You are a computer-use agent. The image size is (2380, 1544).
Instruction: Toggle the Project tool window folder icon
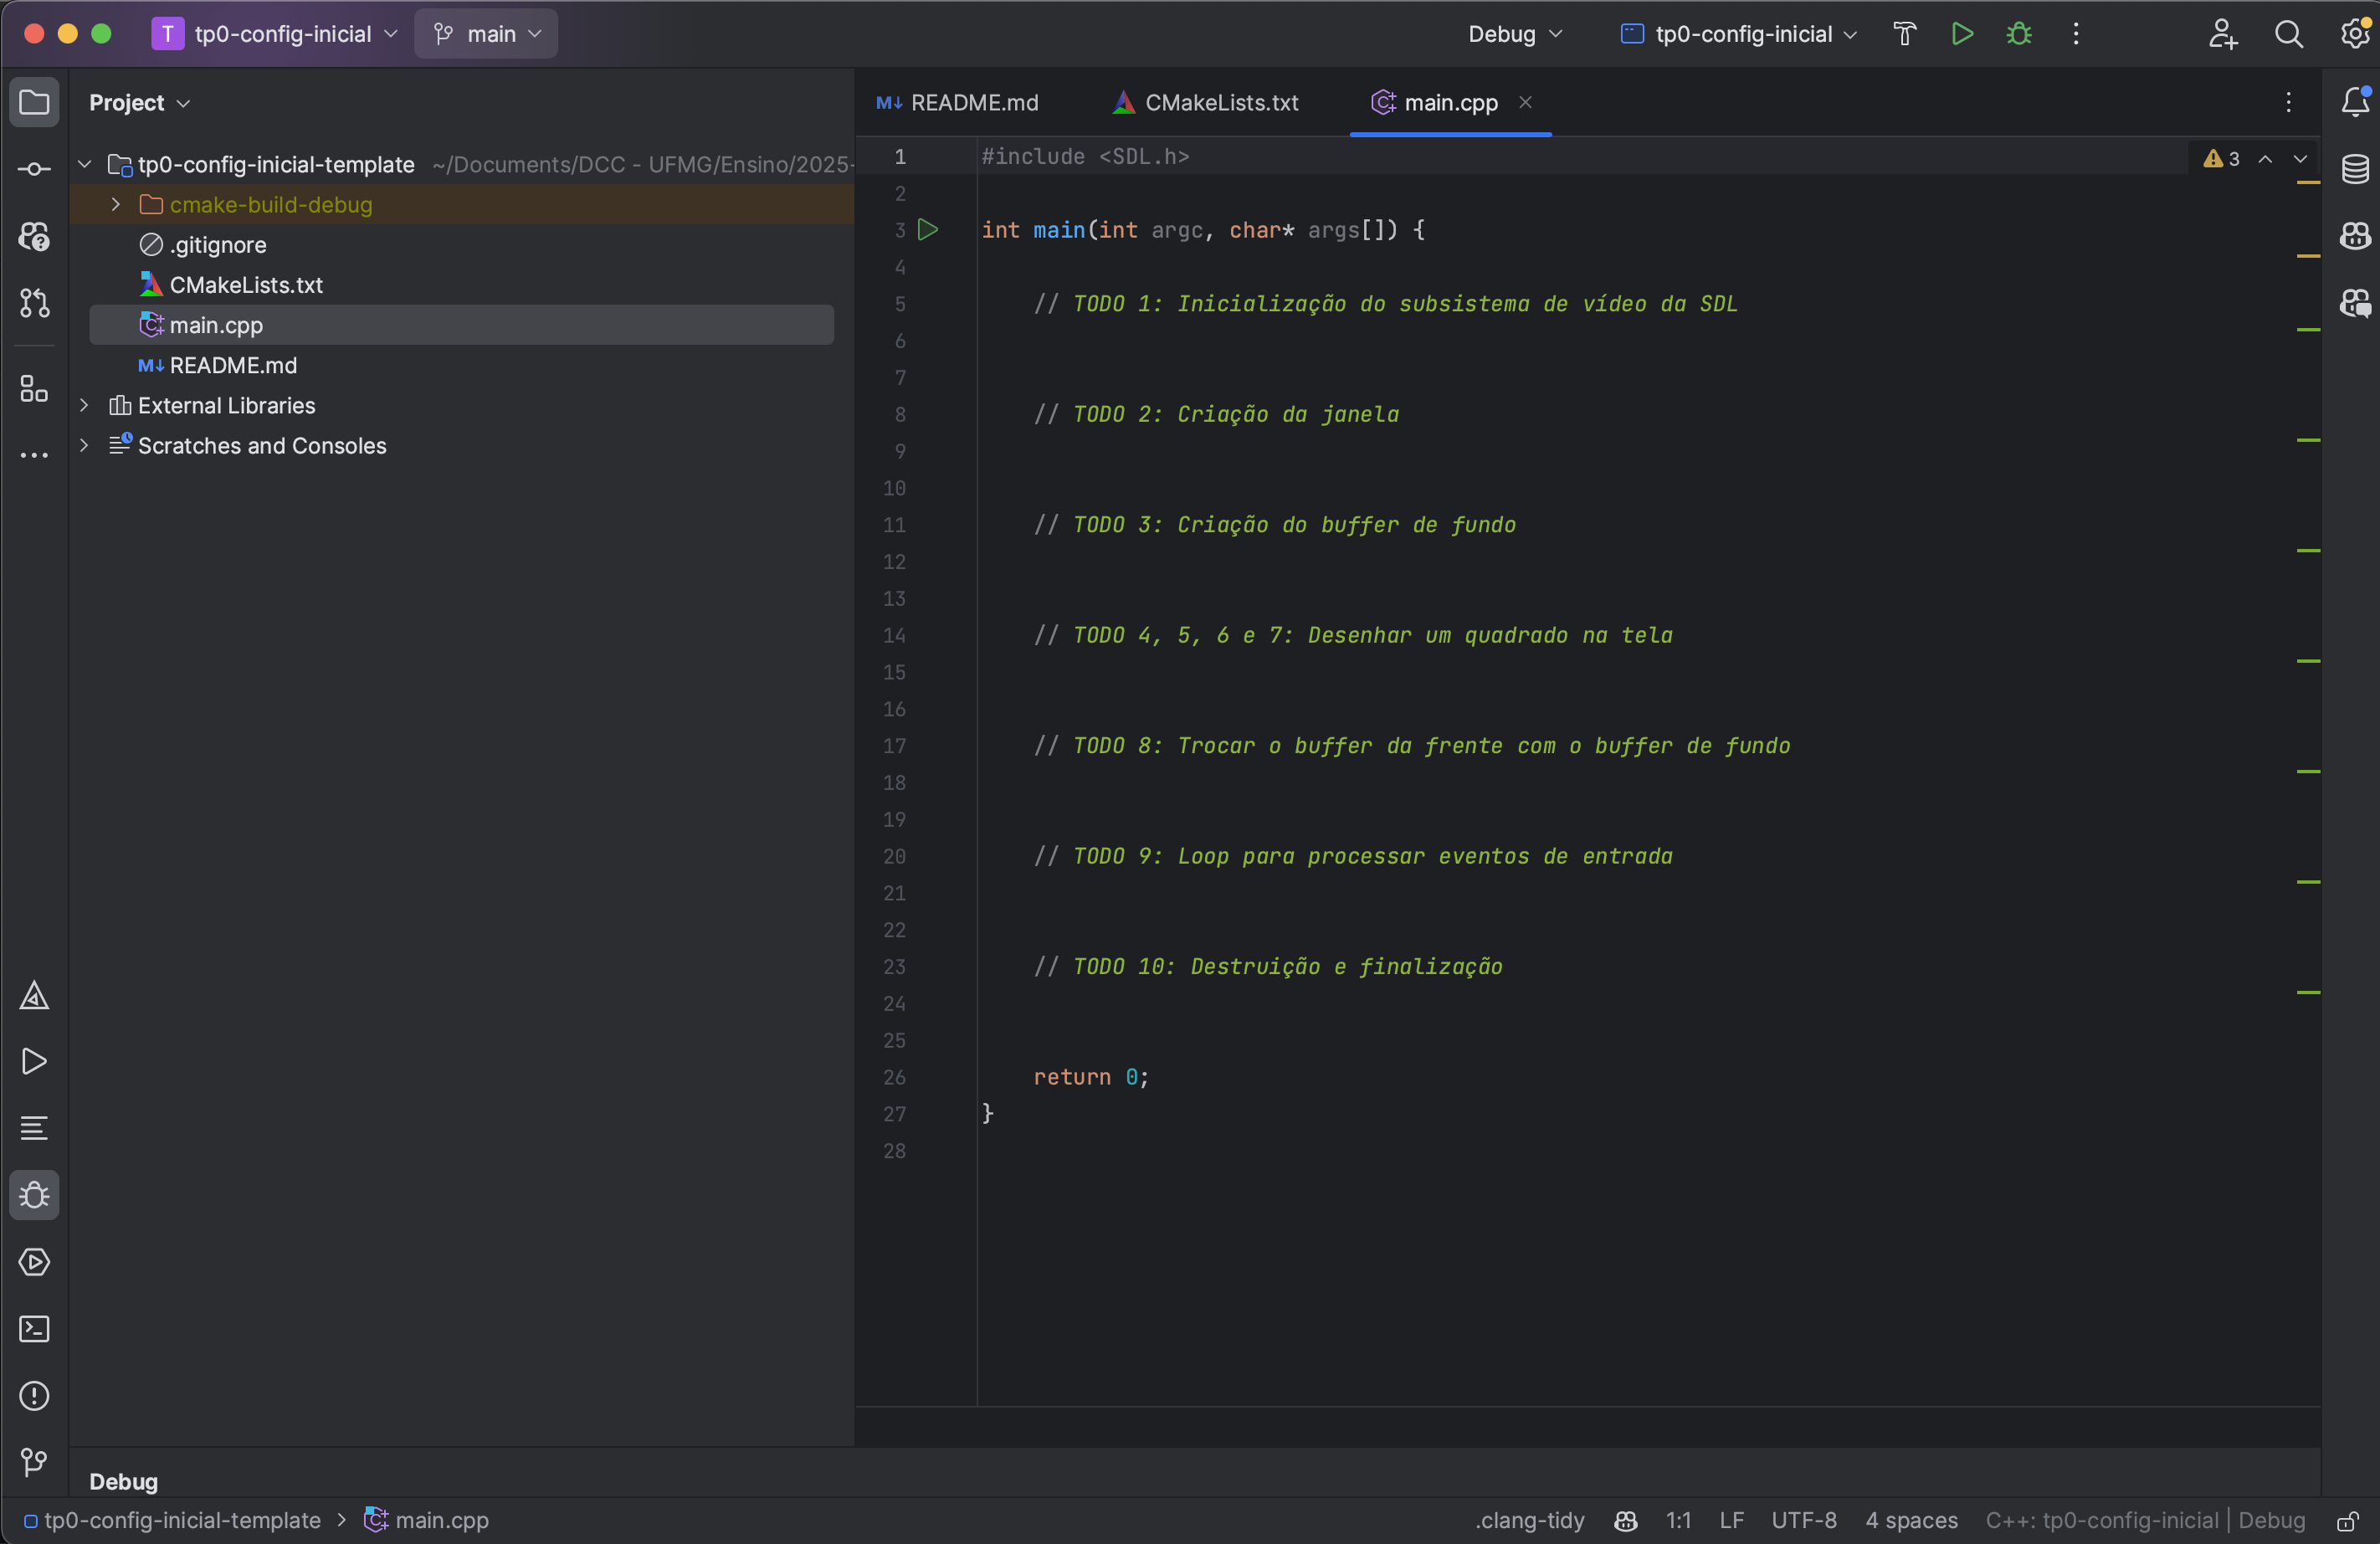point(34,102)
